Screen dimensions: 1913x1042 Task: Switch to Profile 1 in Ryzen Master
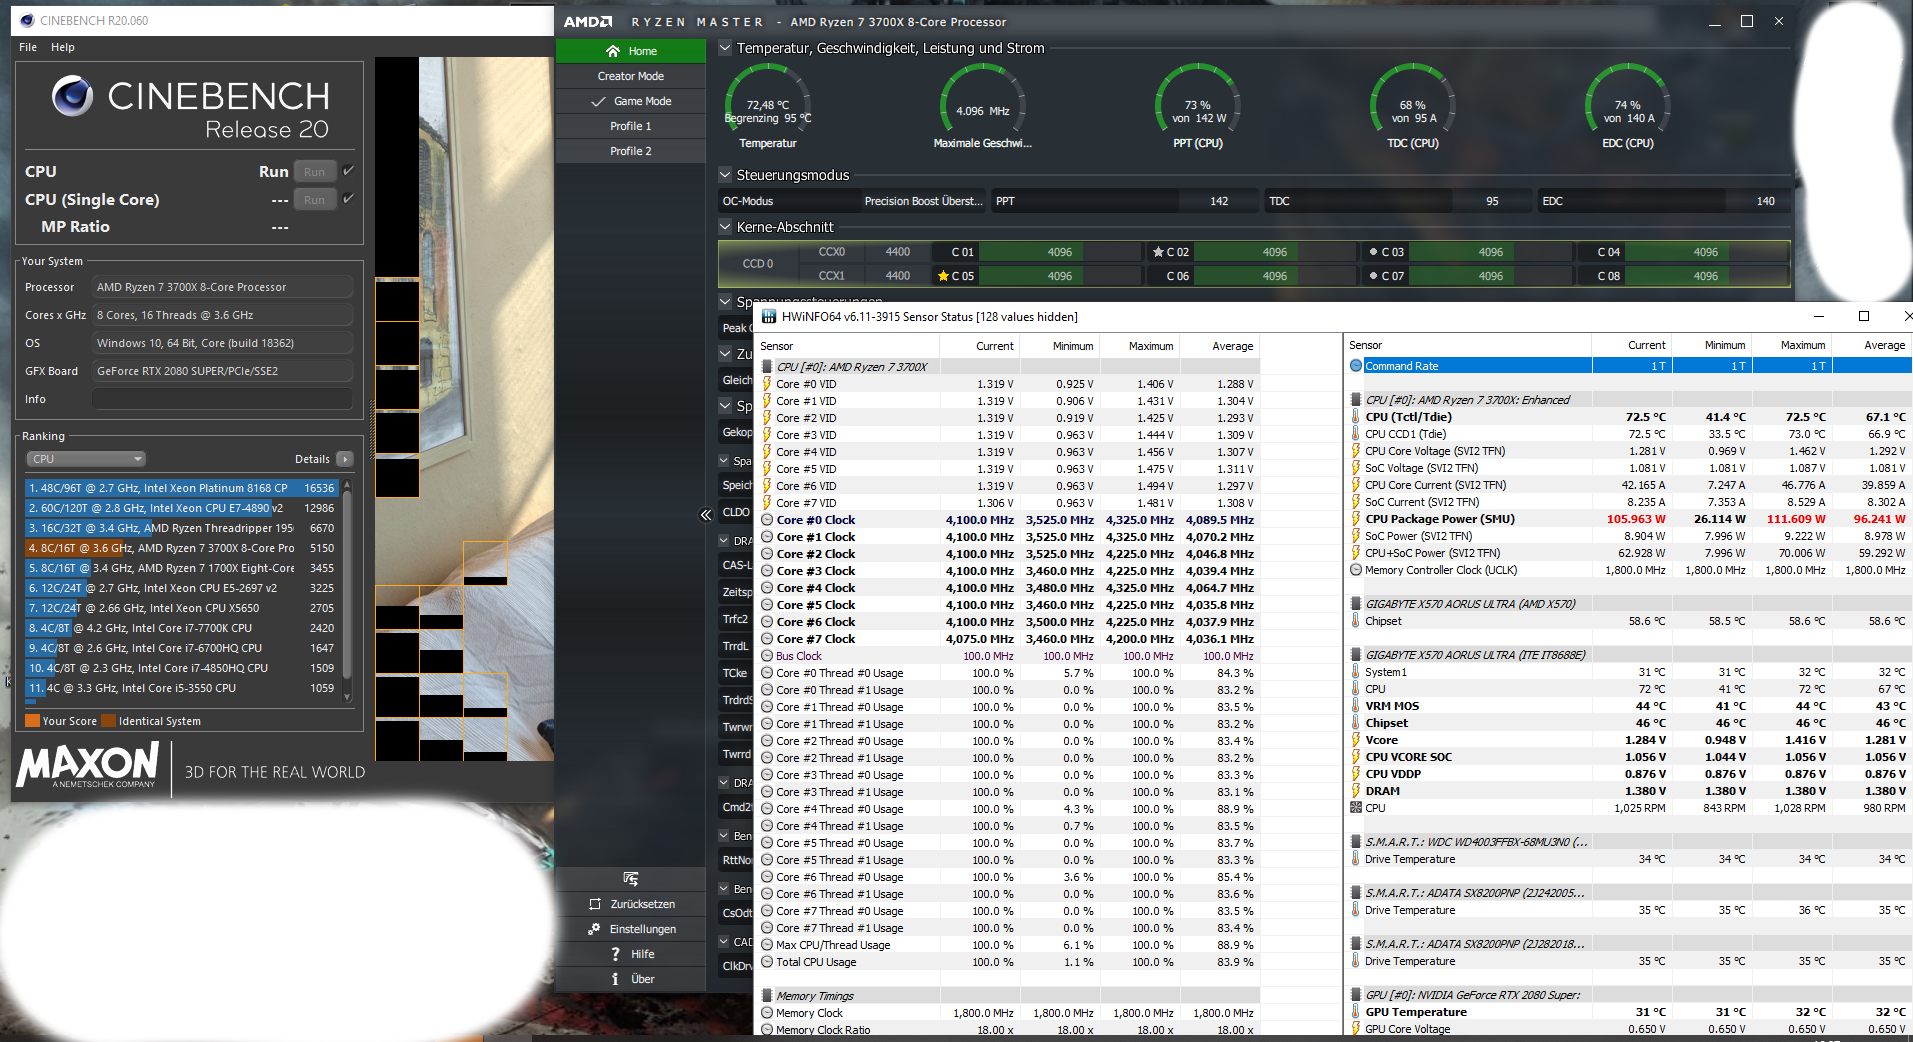coord(631,126)
